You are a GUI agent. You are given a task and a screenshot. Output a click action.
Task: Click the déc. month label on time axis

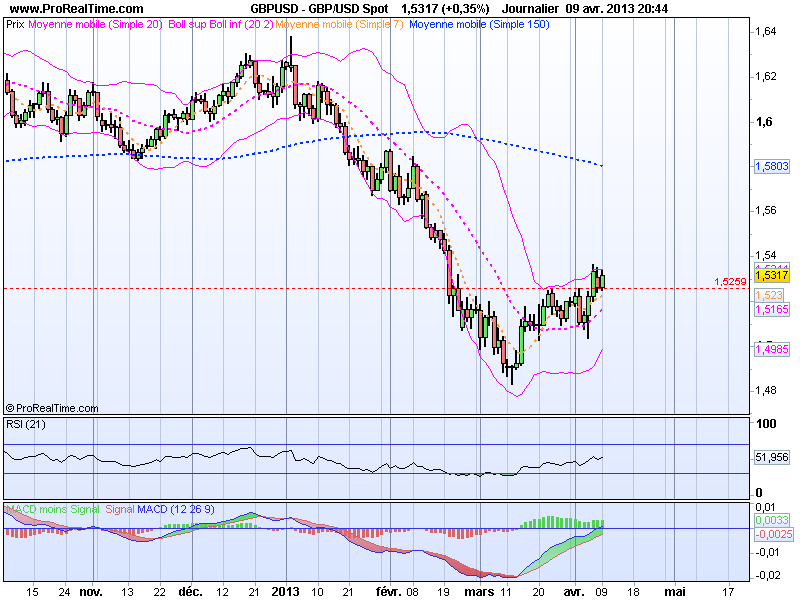(190, 592)
